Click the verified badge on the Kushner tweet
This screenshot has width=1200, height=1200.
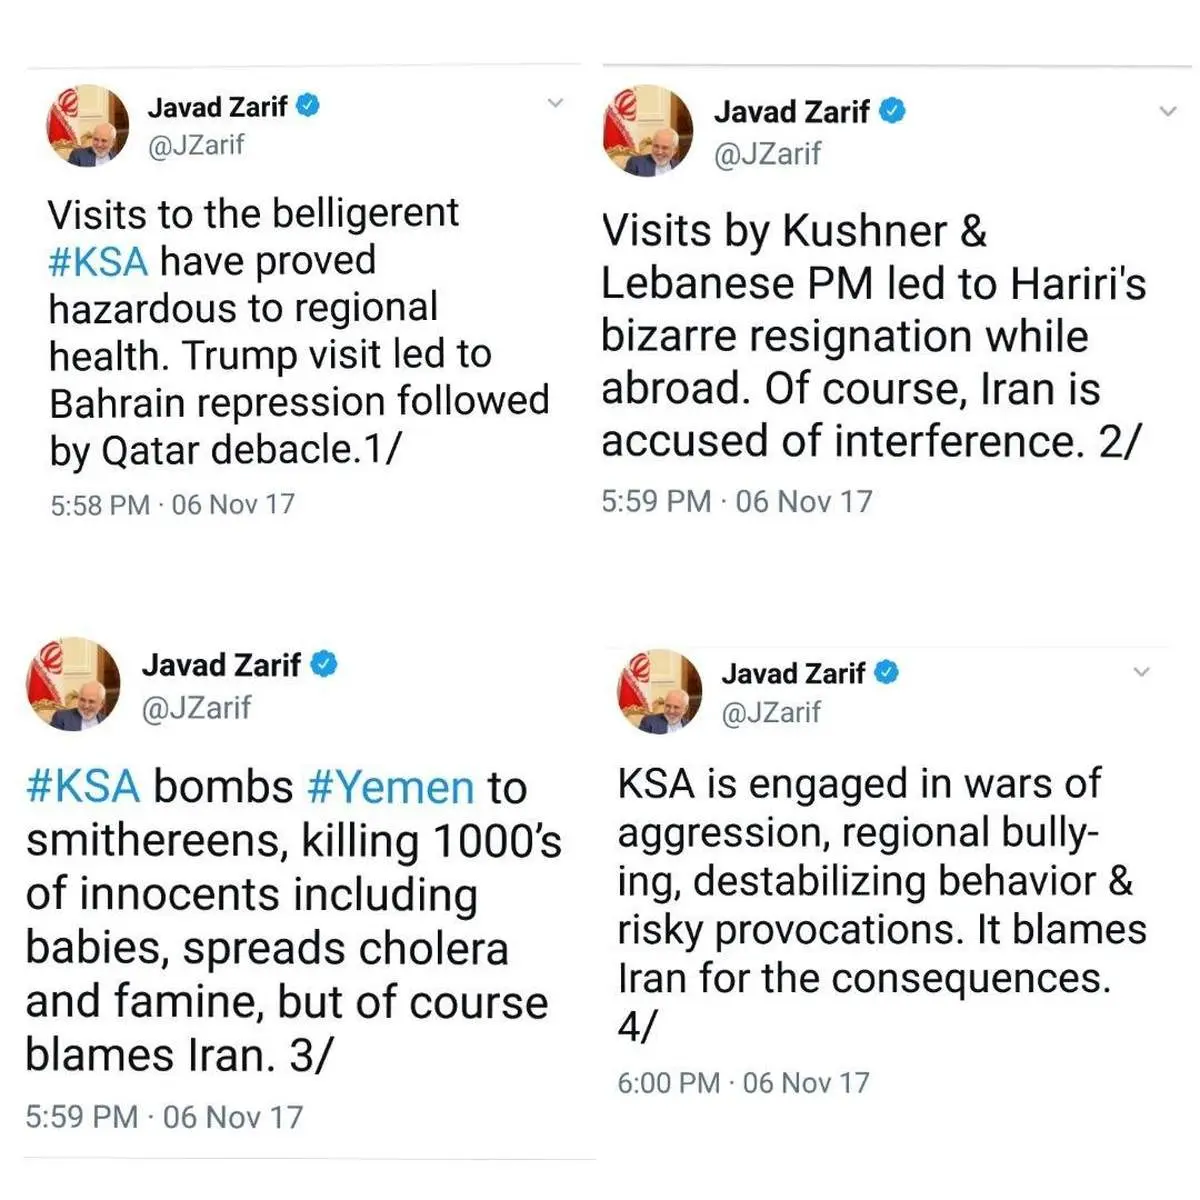pyautogui.click(x=893, y=111)
